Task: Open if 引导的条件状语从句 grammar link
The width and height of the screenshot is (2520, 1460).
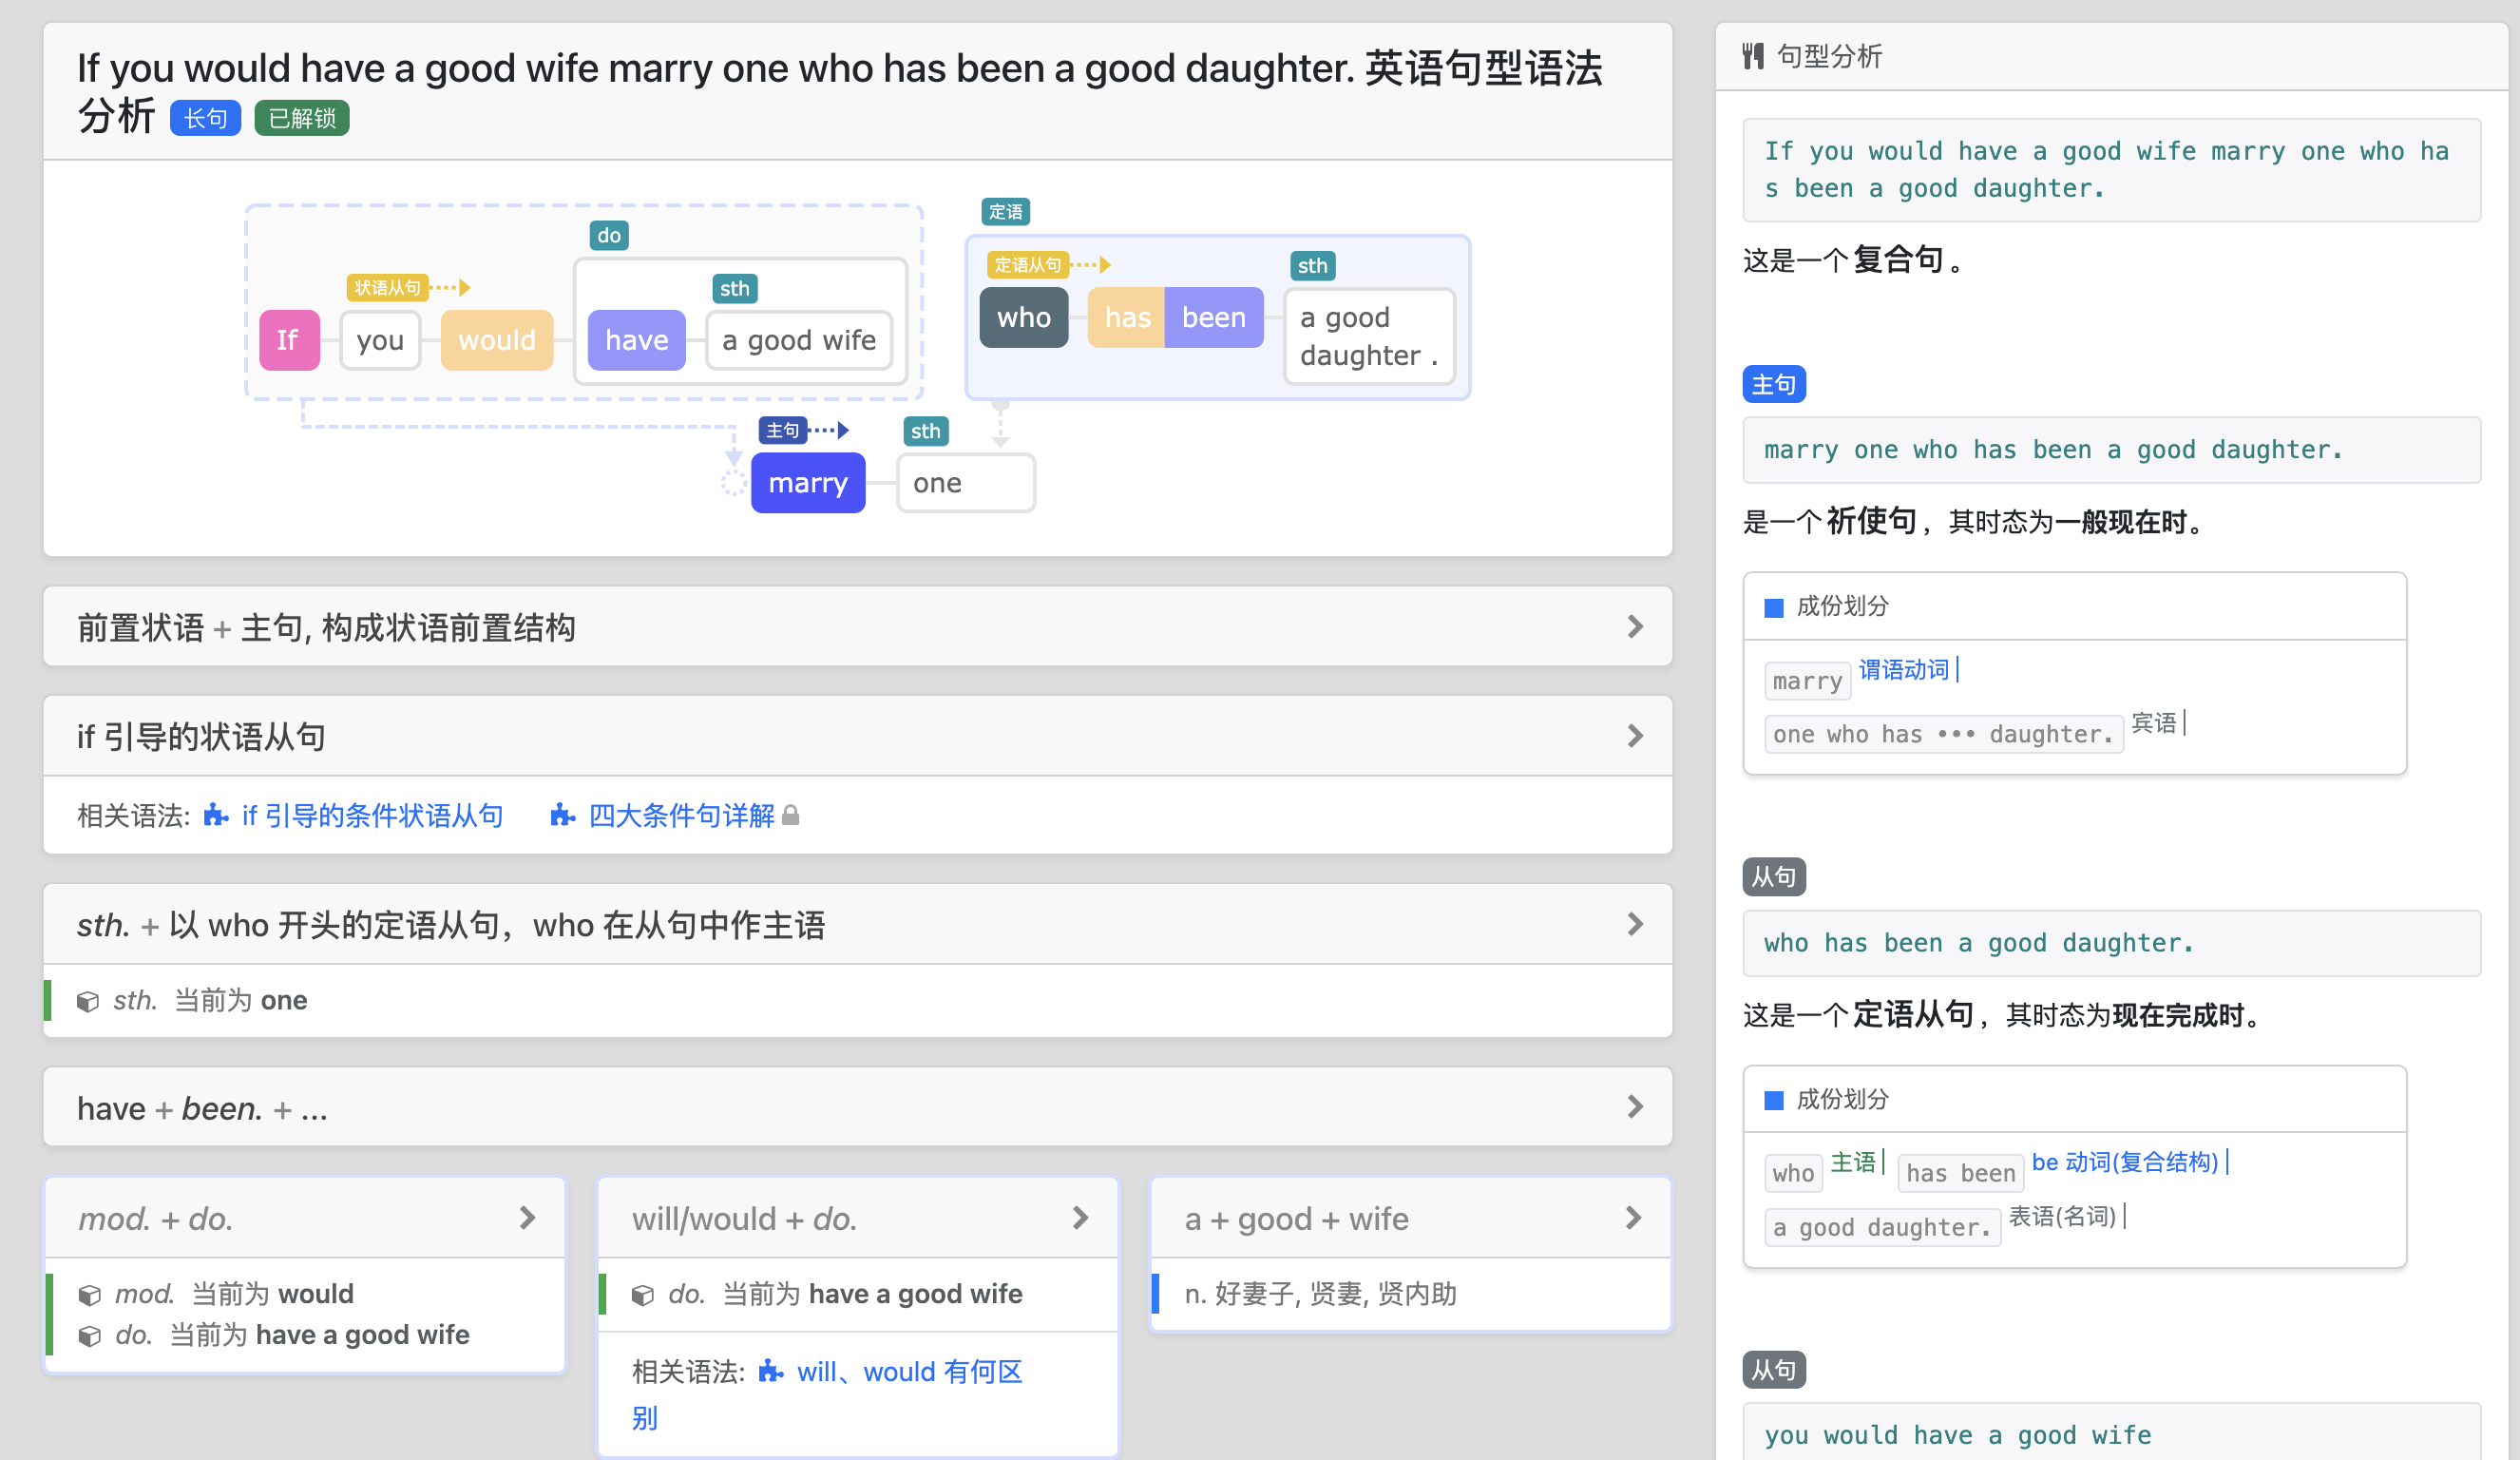Action: pos(372,816)
